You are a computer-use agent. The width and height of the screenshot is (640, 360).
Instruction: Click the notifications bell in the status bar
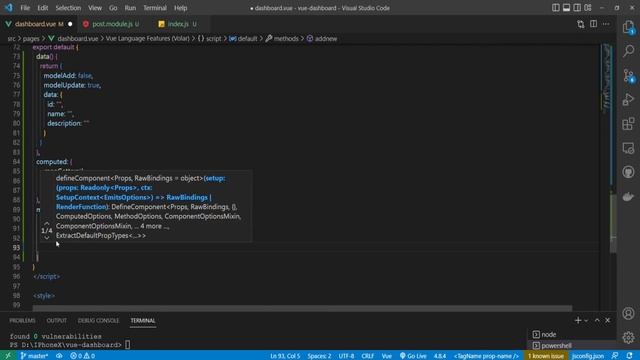(629, 356)
